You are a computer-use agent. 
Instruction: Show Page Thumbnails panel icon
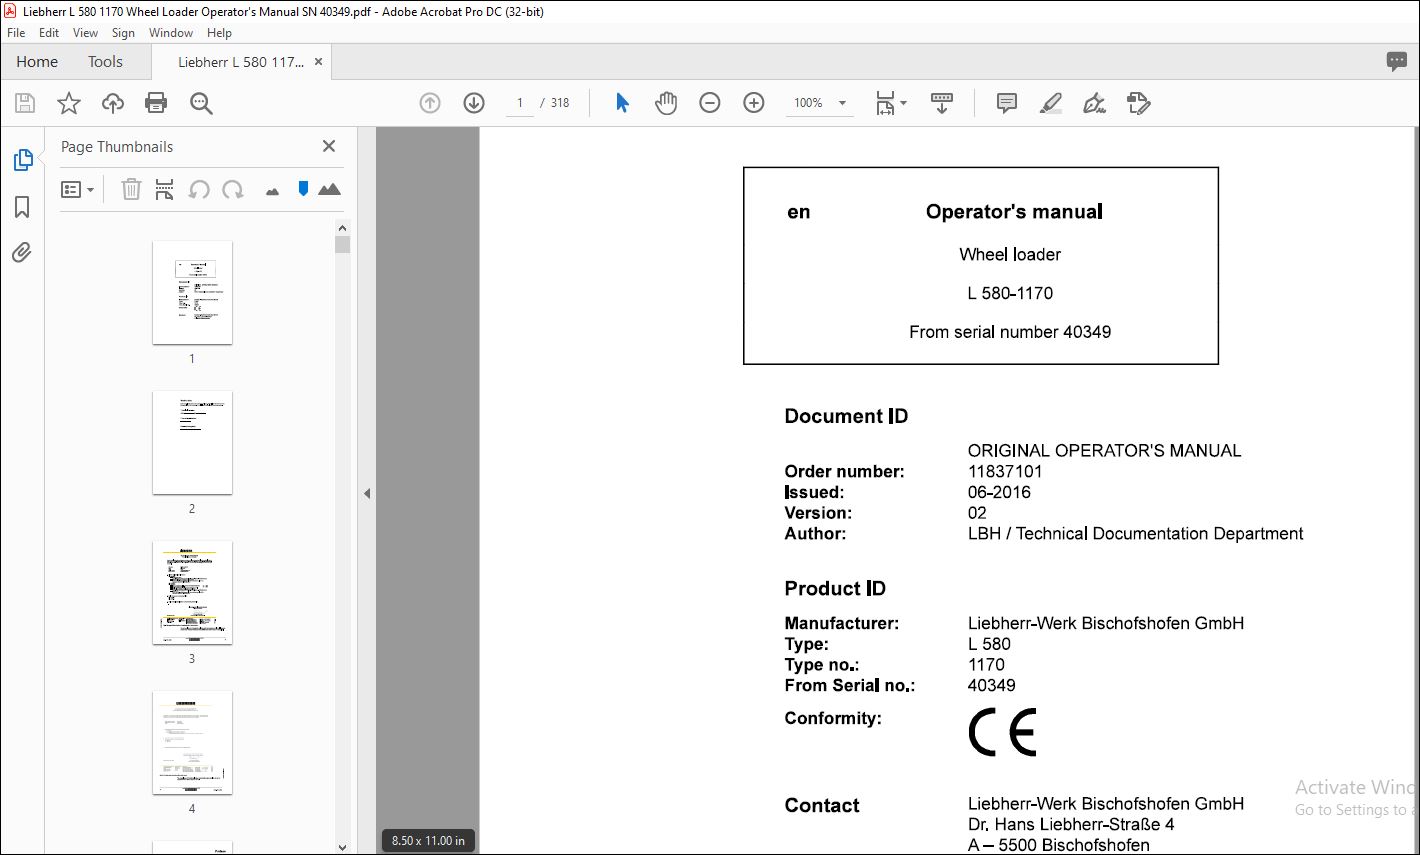pyautogui.click(x=22, y=160)
